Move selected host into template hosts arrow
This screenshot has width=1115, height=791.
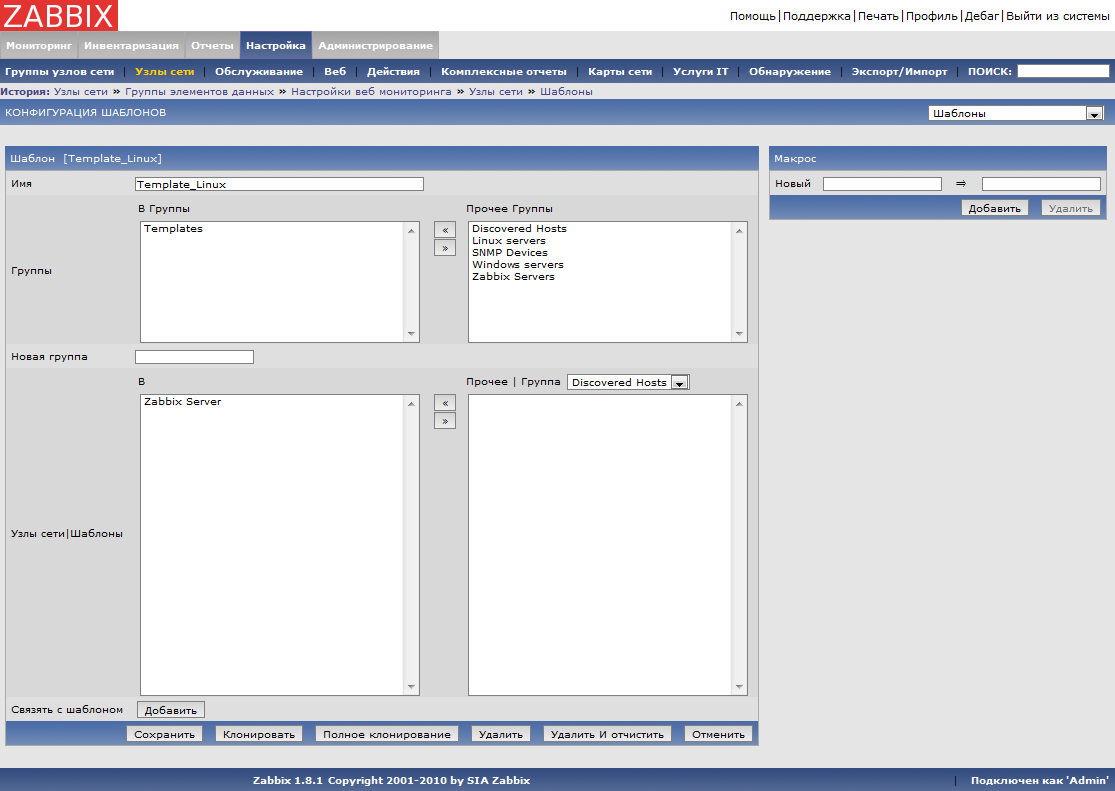(444, 403)
